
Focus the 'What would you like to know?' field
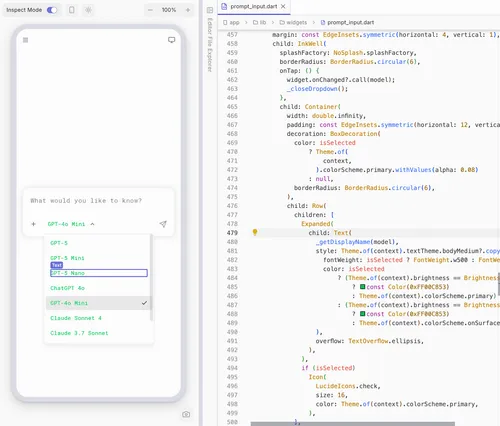tap(98, 201)
